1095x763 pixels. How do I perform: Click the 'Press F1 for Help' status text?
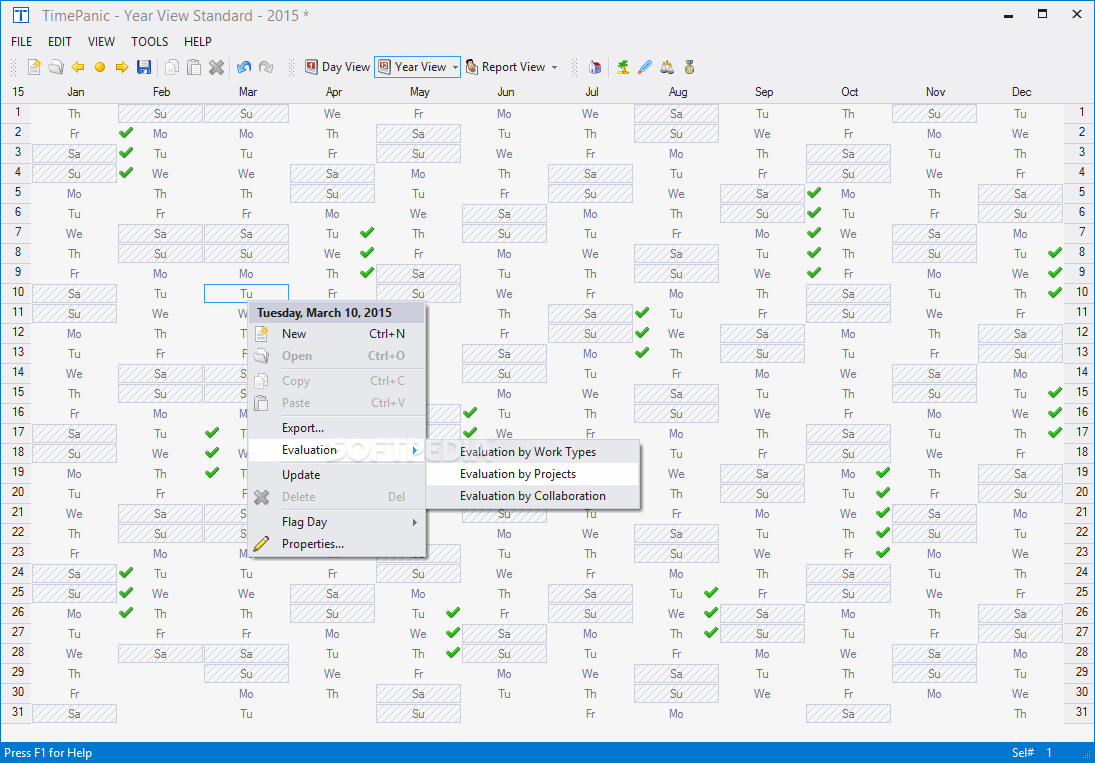(48, 753)
